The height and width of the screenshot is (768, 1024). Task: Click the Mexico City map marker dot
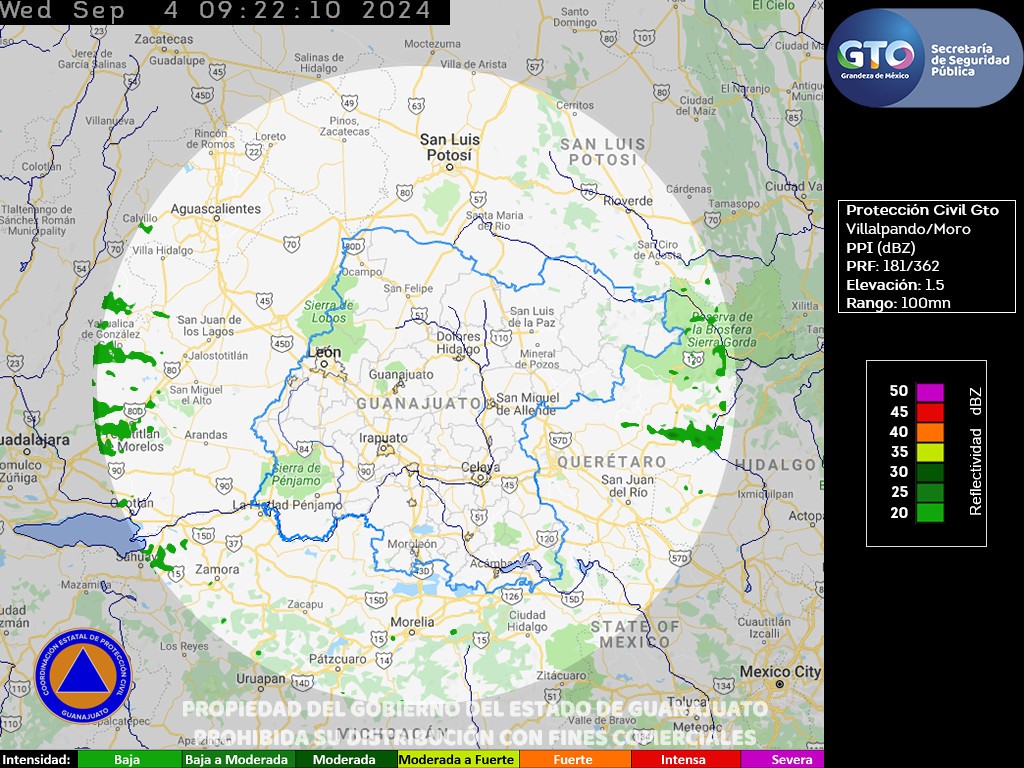click(780, 685)
